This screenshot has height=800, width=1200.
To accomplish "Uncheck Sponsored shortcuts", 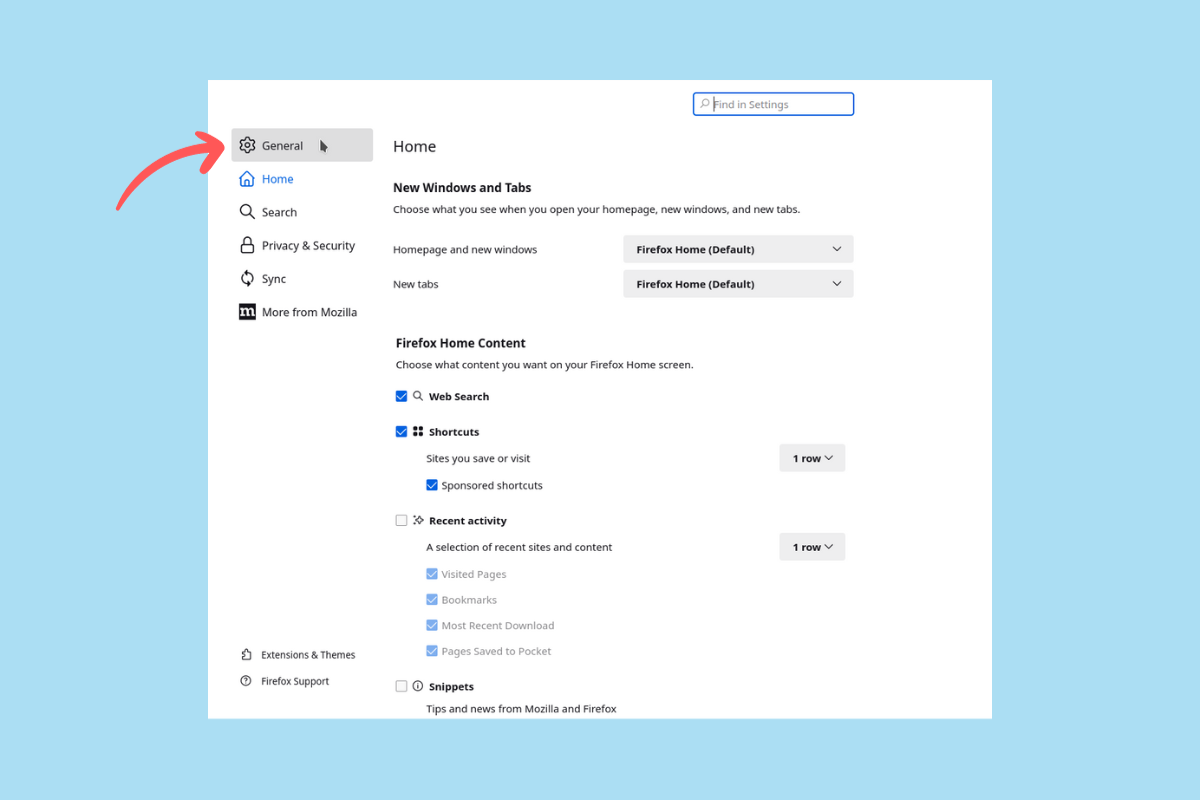I will click(432, 485).
